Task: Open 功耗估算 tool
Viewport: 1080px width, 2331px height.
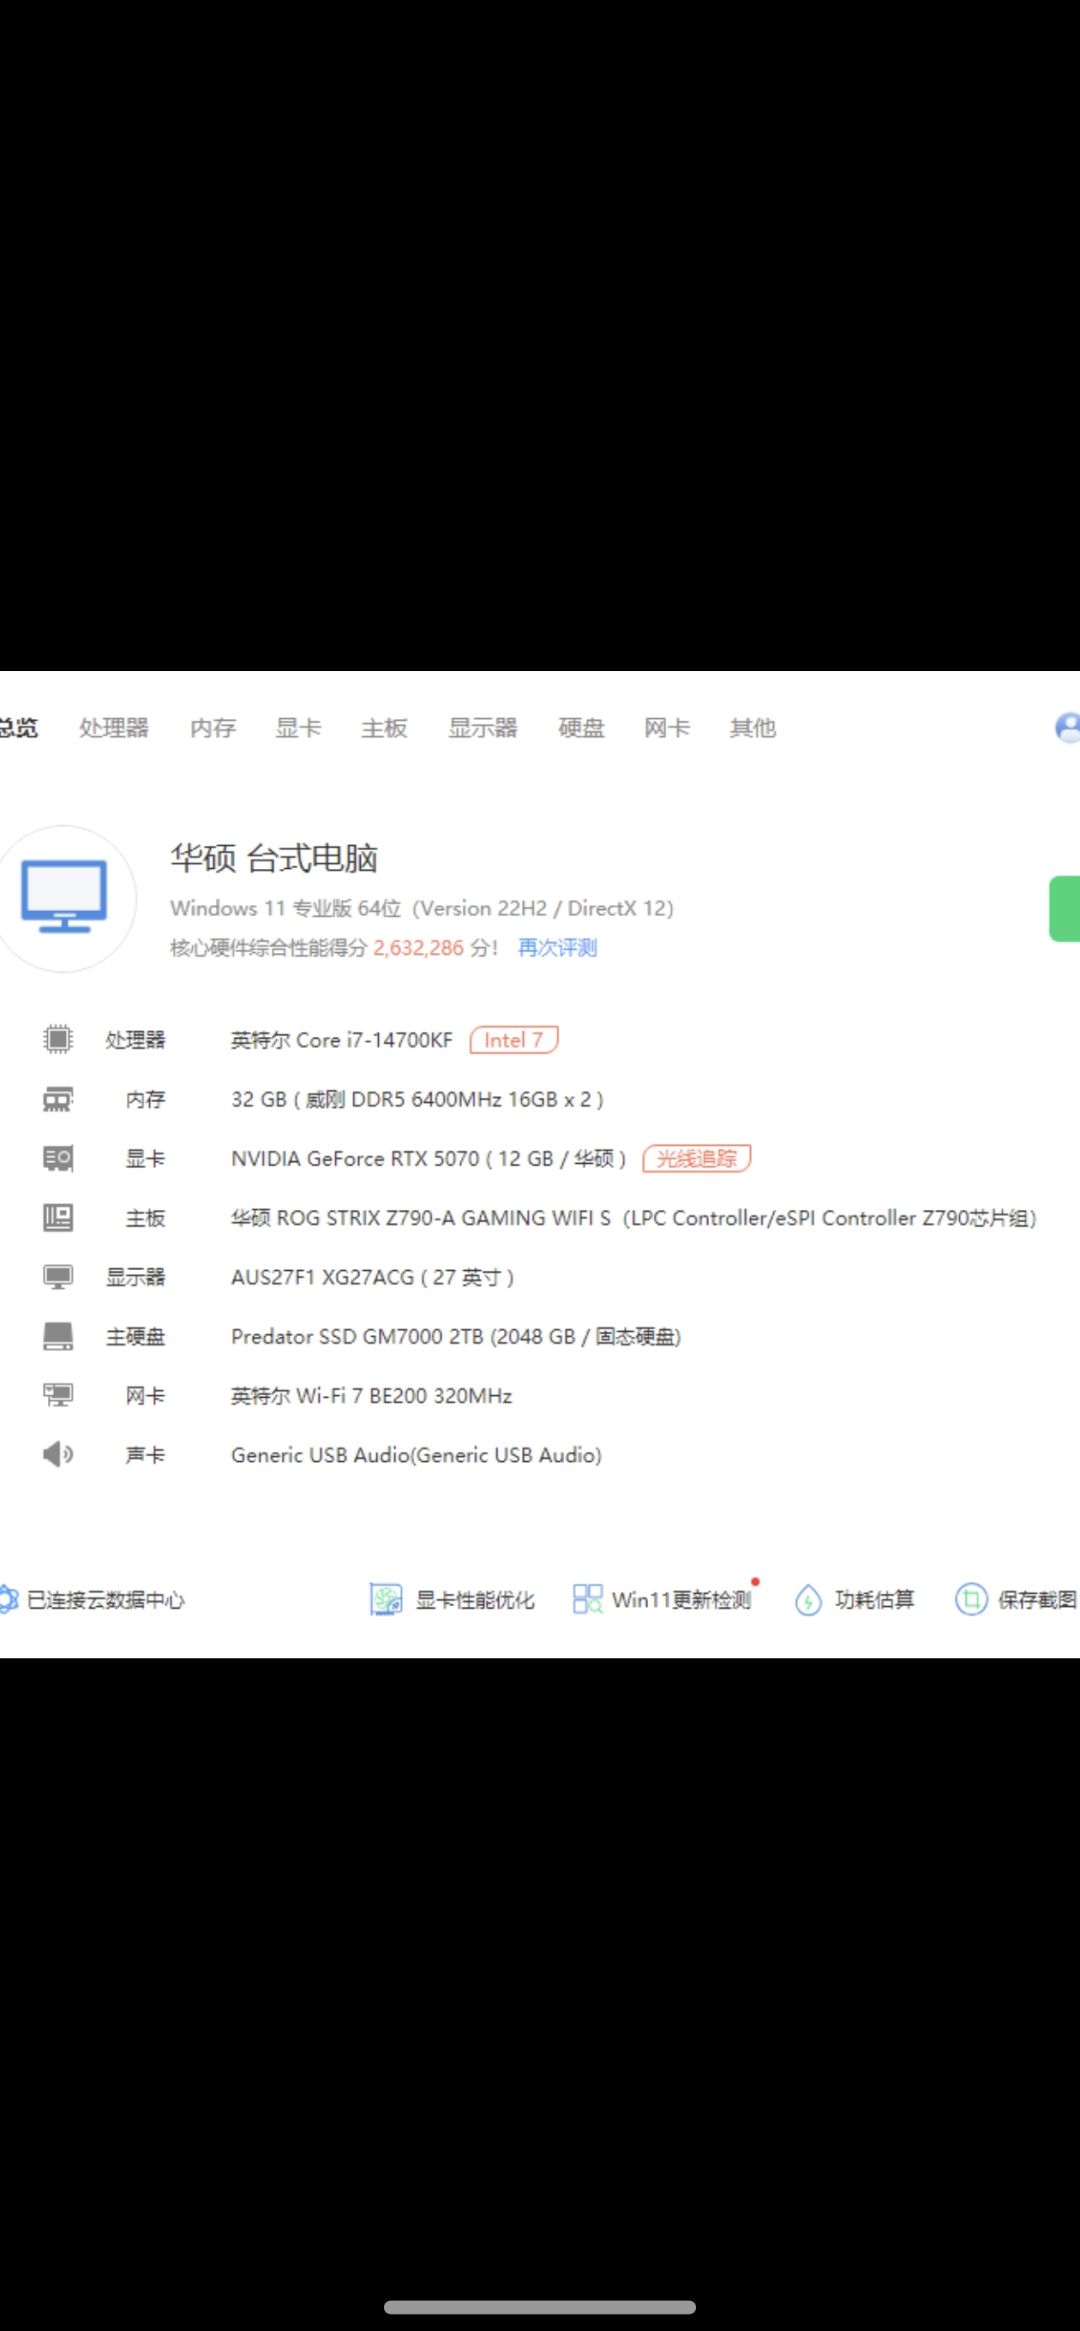Action: point(854,1600)
